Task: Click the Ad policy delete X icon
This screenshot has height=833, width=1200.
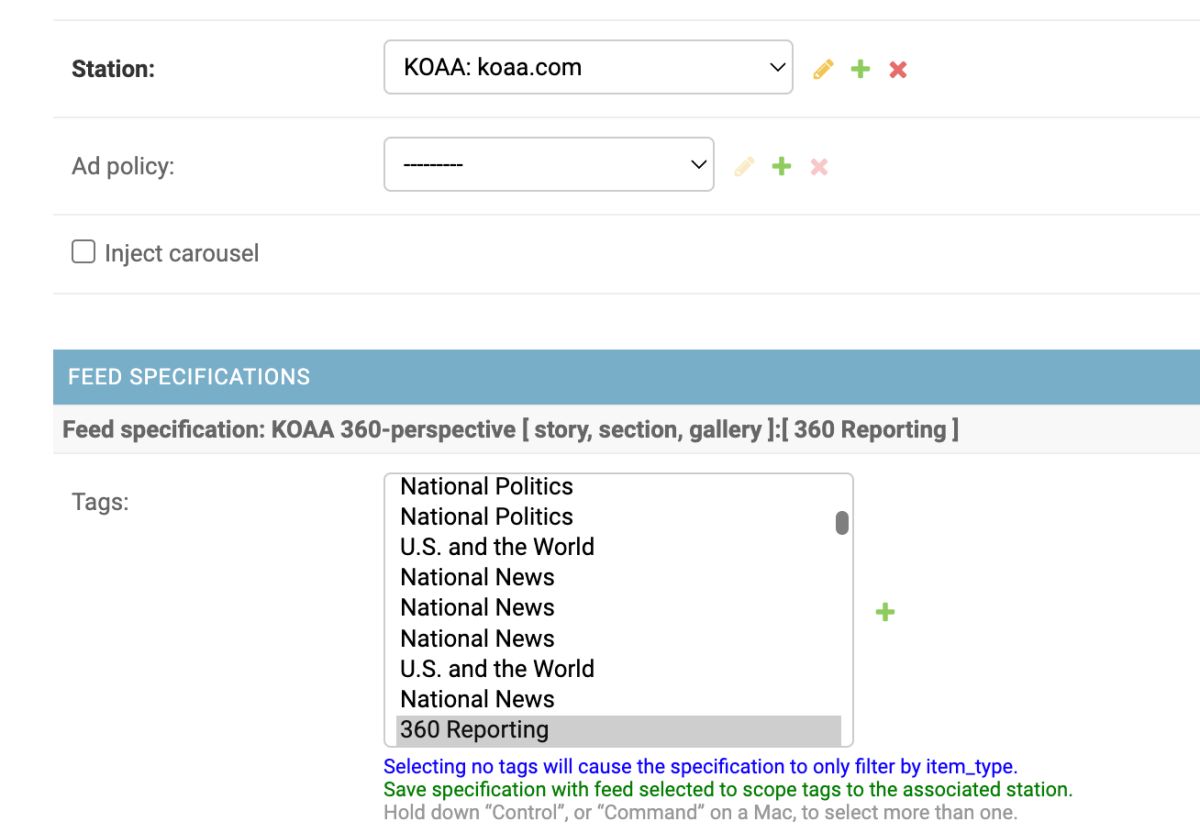Action: click(819, 166)
